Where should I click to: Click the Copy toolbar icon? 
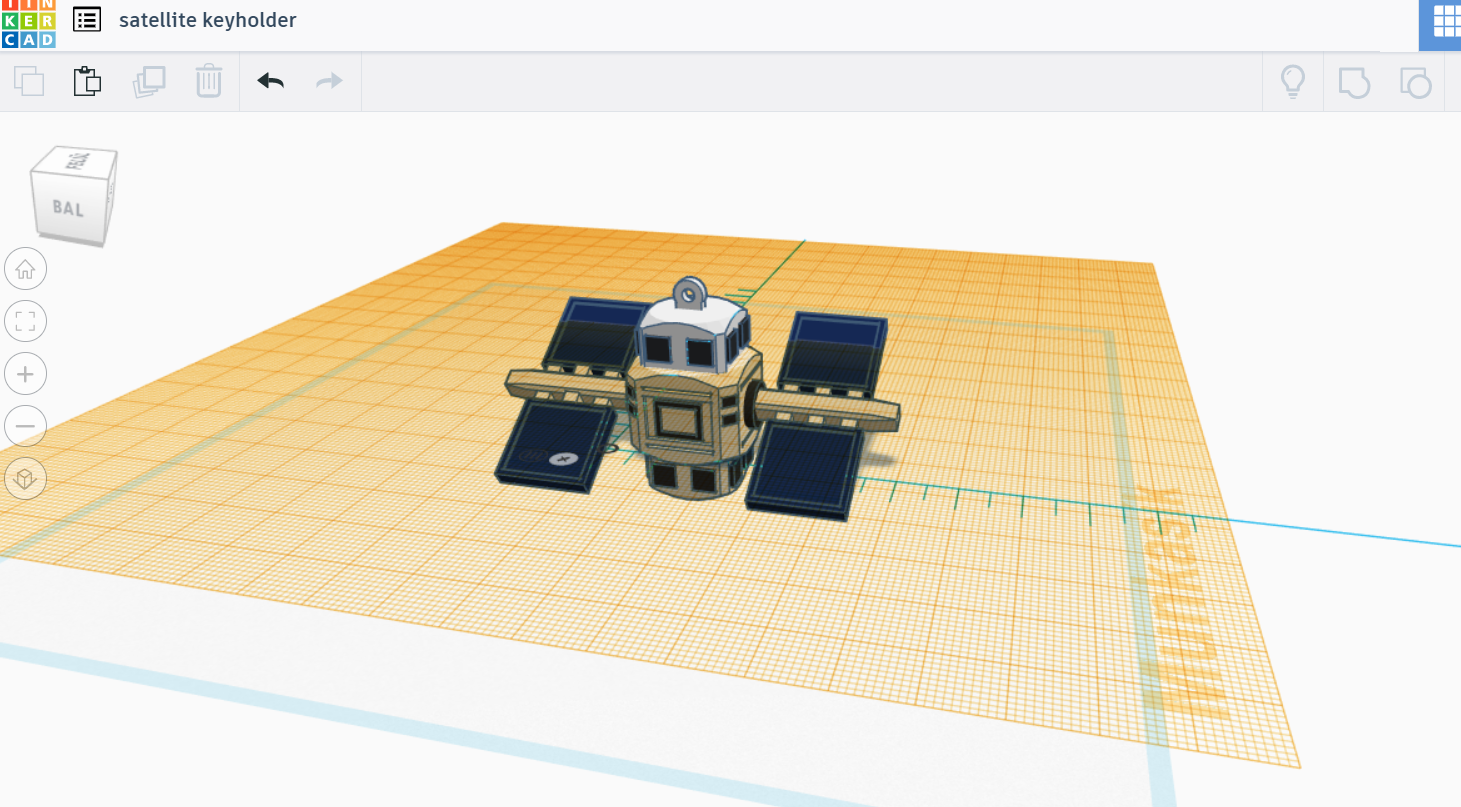[29, 81]
